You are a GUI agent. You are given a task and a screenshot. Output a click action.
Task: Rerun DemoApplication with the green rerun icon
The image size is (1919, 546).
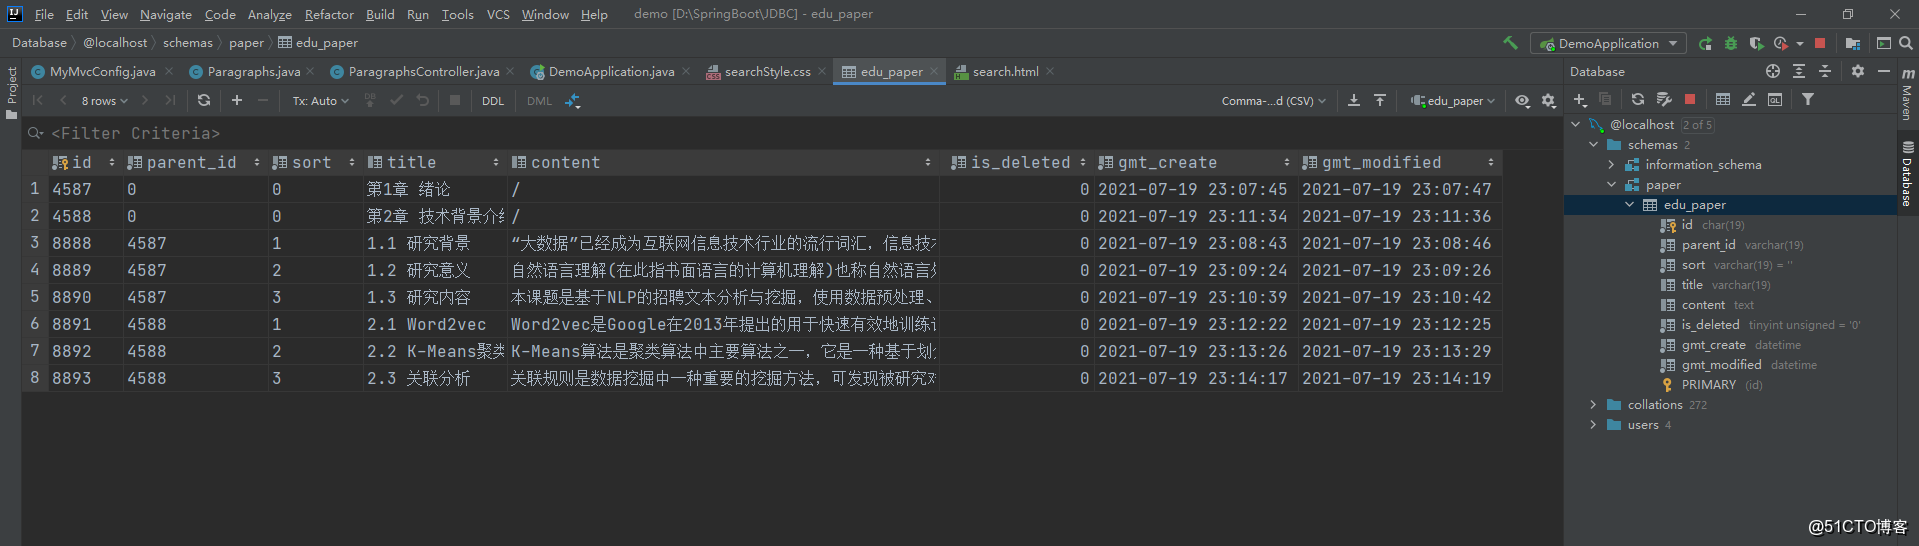(1705, 43)
